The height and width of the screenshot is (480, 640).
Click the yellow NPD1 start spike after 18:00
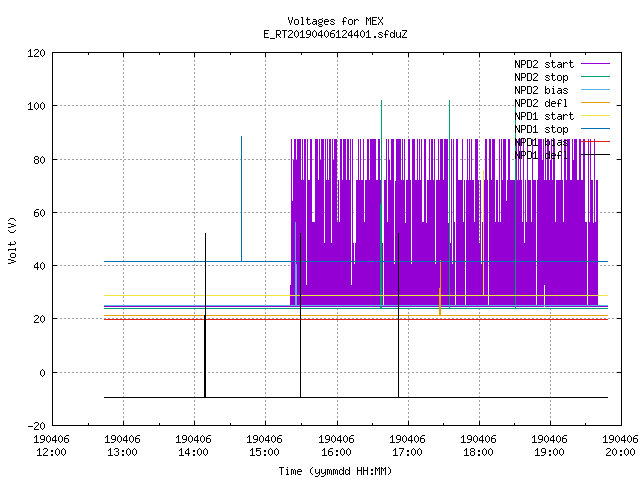pos(484,233)
